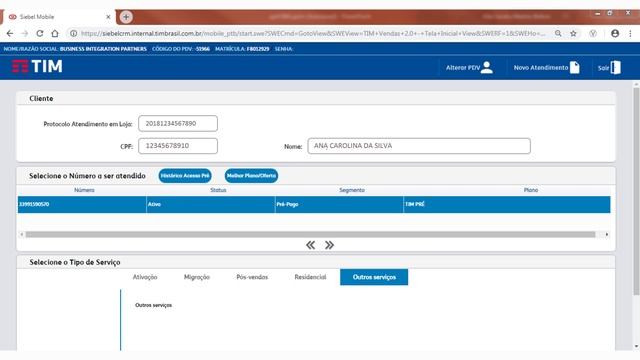The image size is (640, 360).
Task: Click the address bar URL
Action: 312,33
